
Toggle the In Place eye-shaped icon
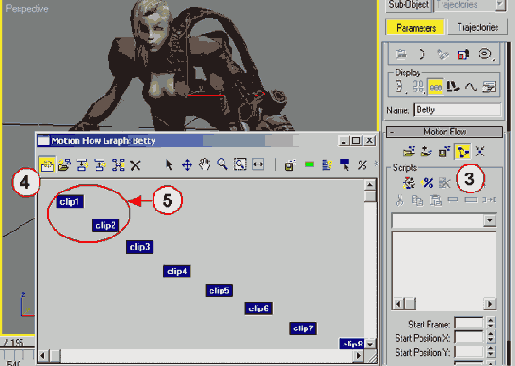click(485, 54)
